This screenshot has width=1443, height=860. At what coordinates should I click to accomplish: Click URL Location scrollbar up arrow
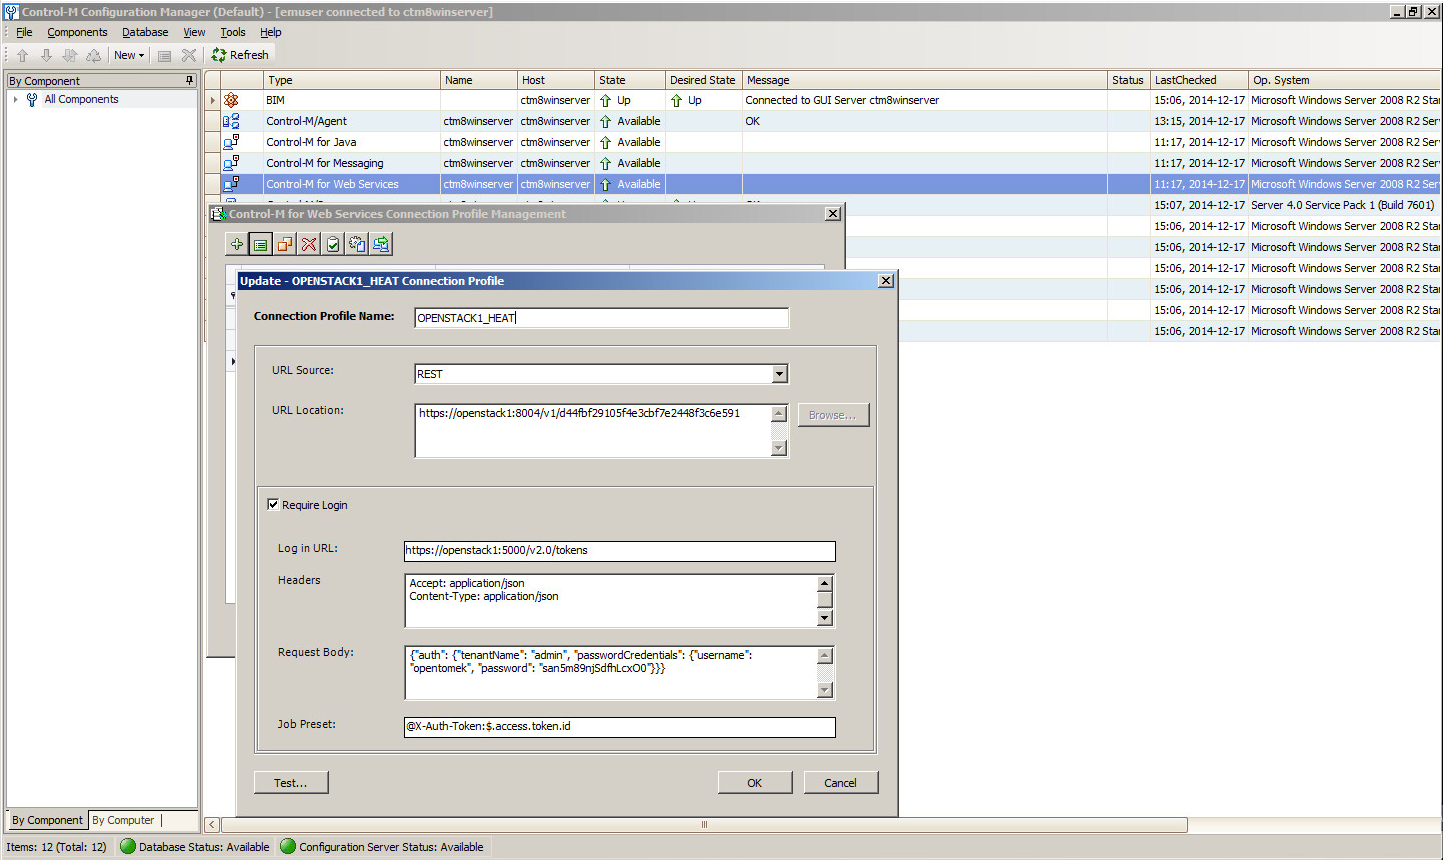779,413
